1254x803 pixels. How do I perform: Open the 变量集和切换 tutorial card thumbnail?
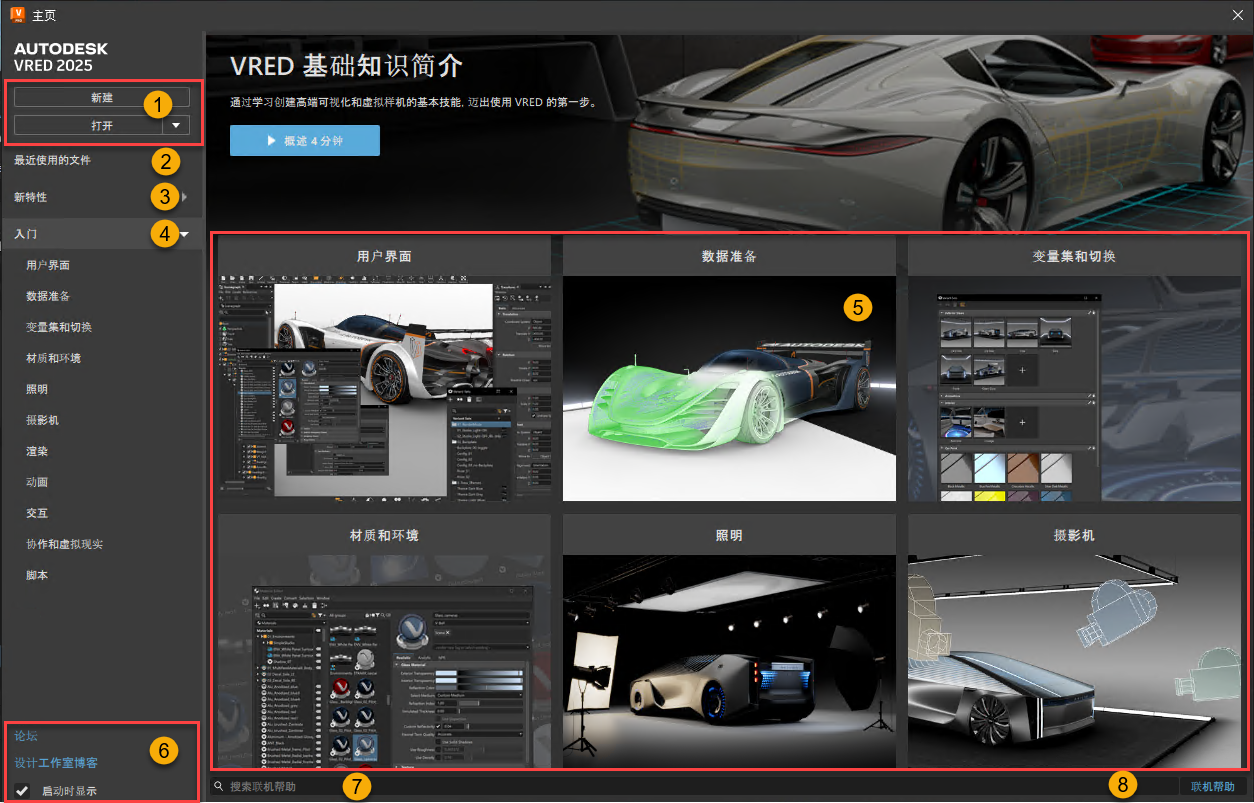tap(1074, 388)
